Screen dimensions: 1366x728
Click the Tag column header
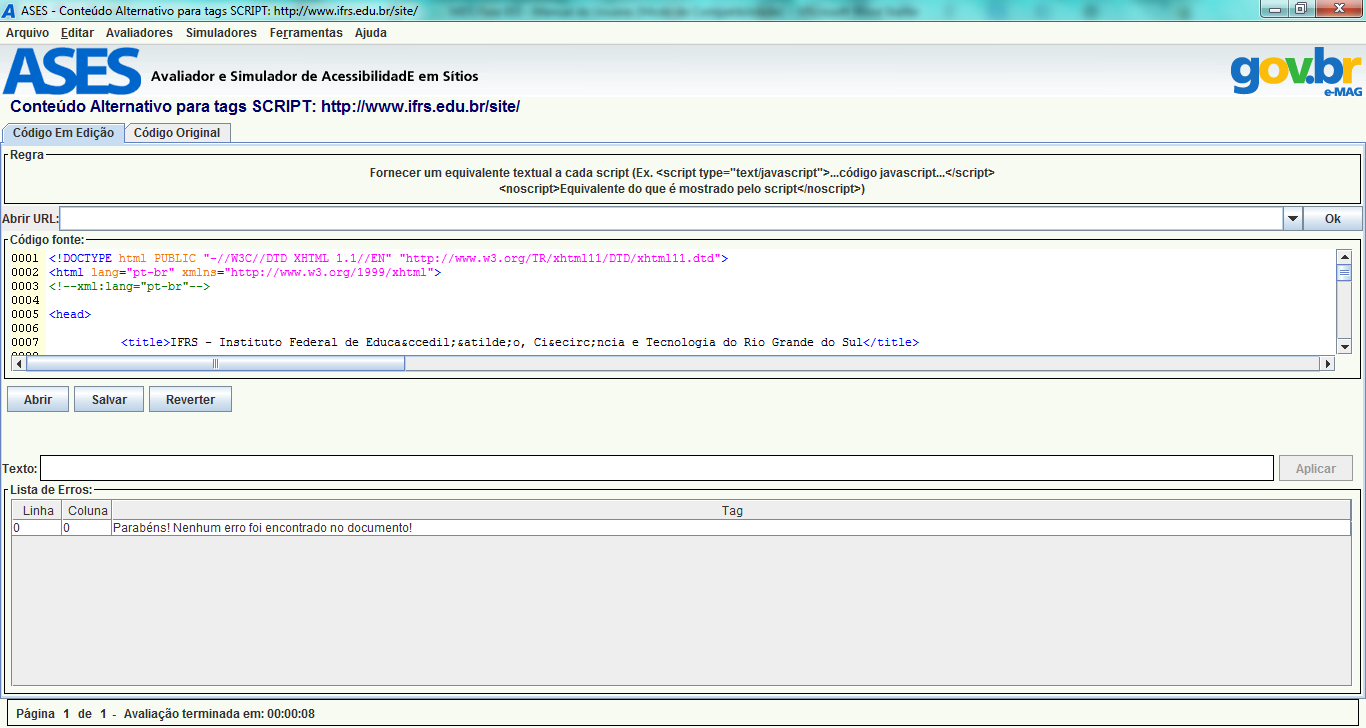point(732,511)
